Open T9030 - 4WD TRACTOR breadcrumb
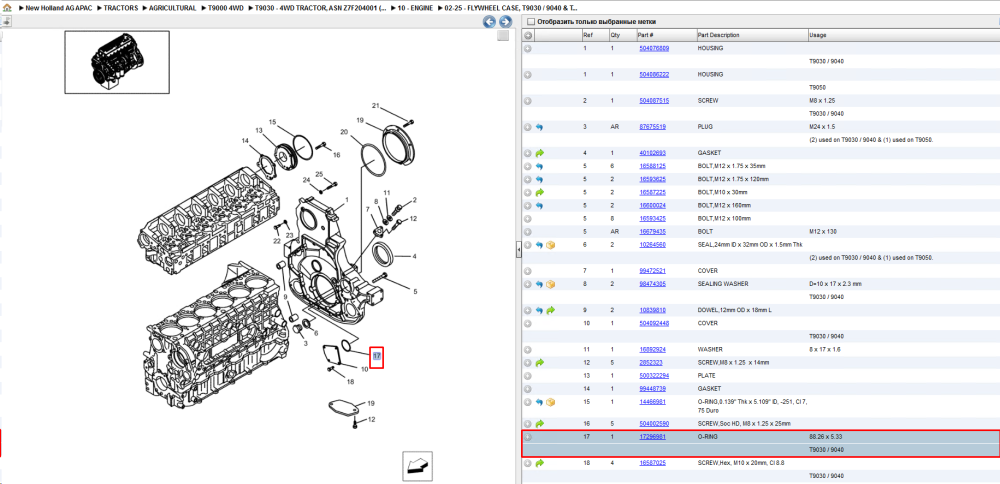 (x=321, y=8)
